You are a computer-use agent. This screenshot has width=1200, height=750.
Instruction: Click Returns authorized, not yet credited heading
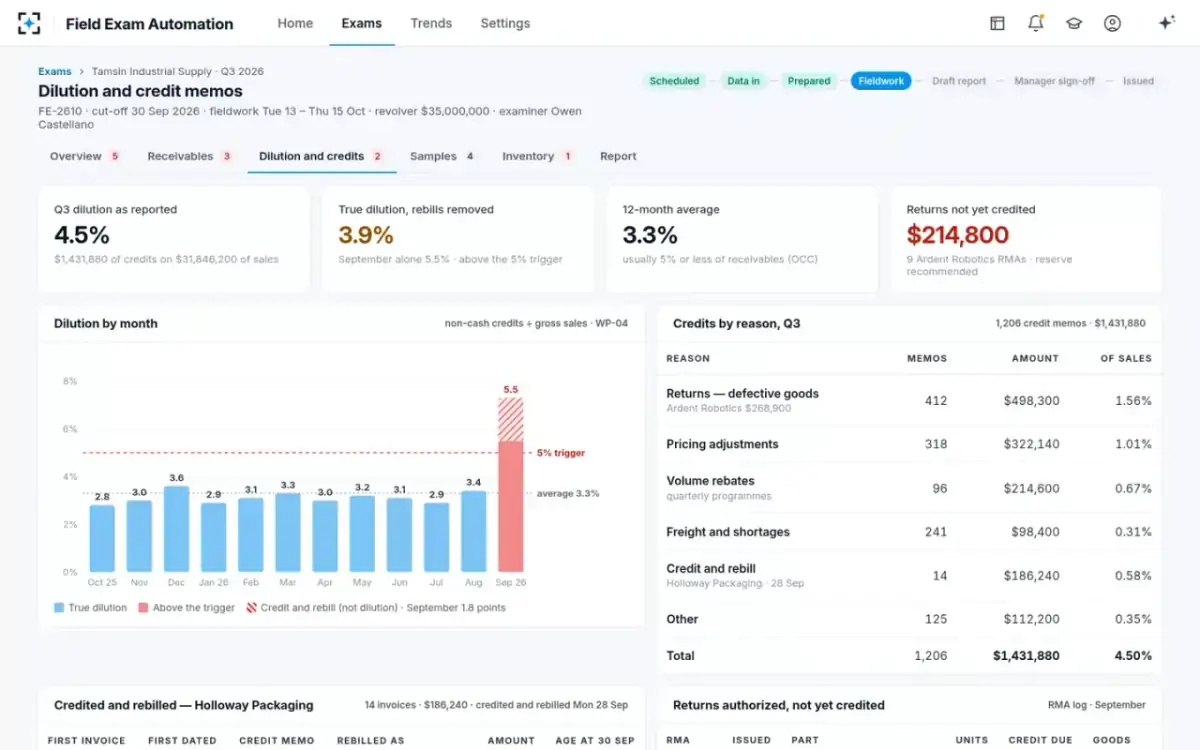(x=779, y=705)
